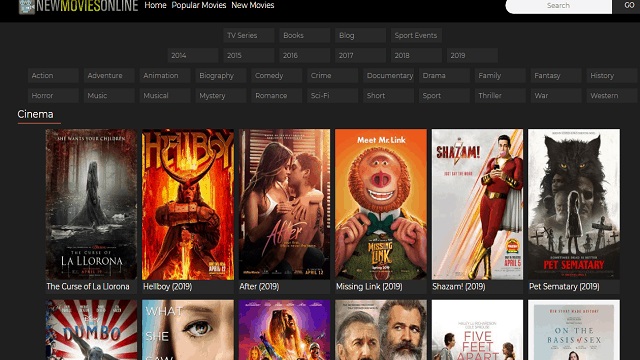Click the Shazam! (2019) title link
The image size is (640, 360).
pos(459,287)
